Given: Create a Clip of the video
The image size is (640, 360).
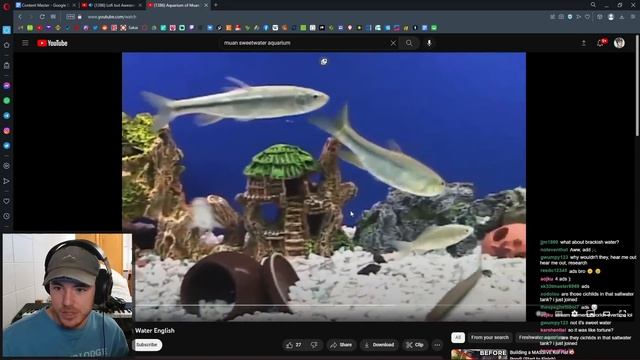Looking at the screenshot, I should [415, 345].
